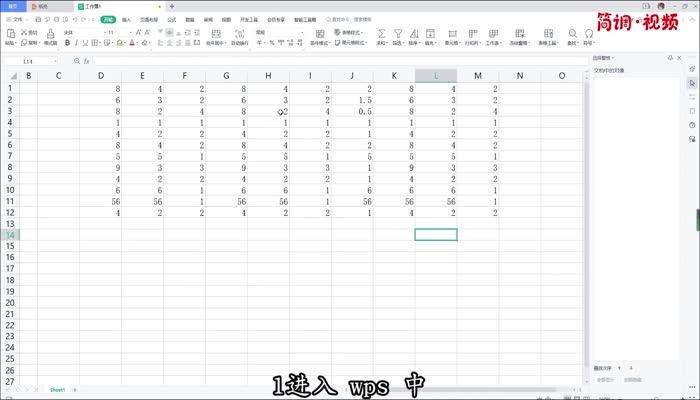Toggle bold formatting
The height and width of the screenshot is (400, 700).
click(67, 43)
